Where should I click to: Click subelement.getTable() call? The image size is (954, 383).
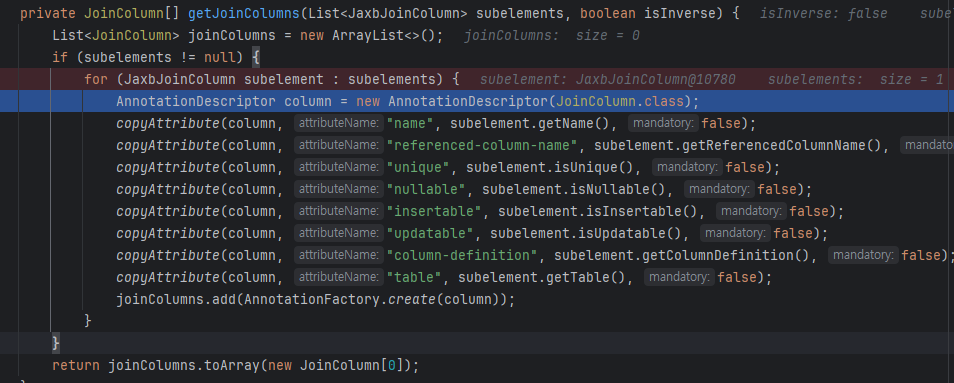[x=541, y=277]
